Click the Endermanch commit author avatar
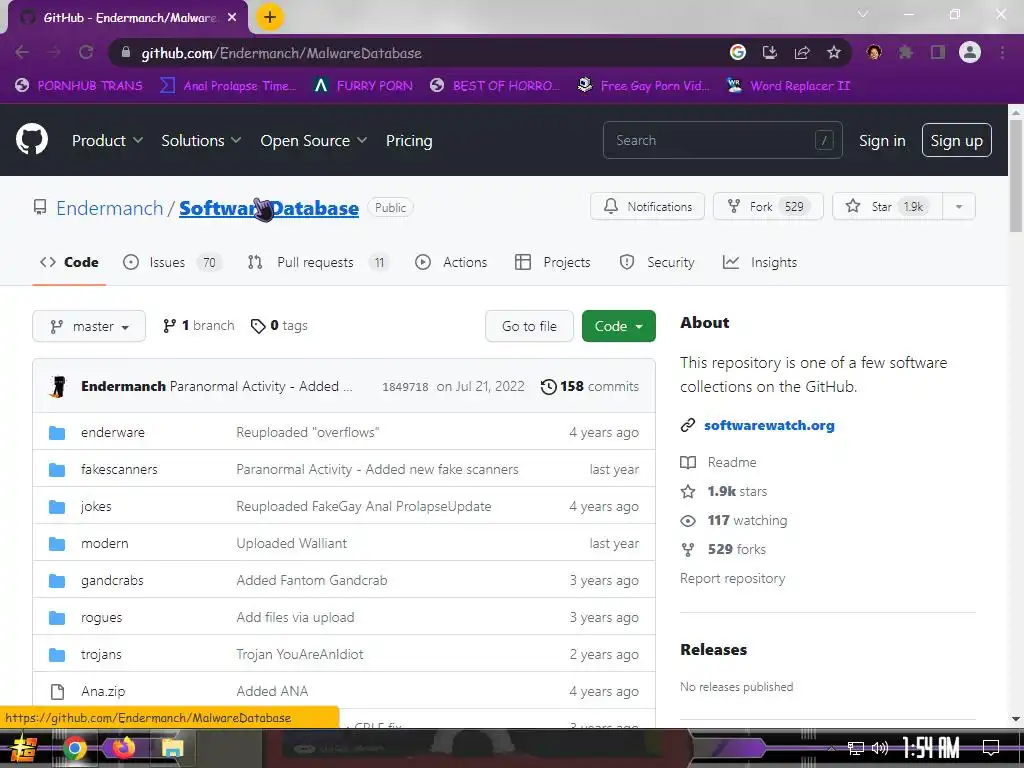 (58, 386)
